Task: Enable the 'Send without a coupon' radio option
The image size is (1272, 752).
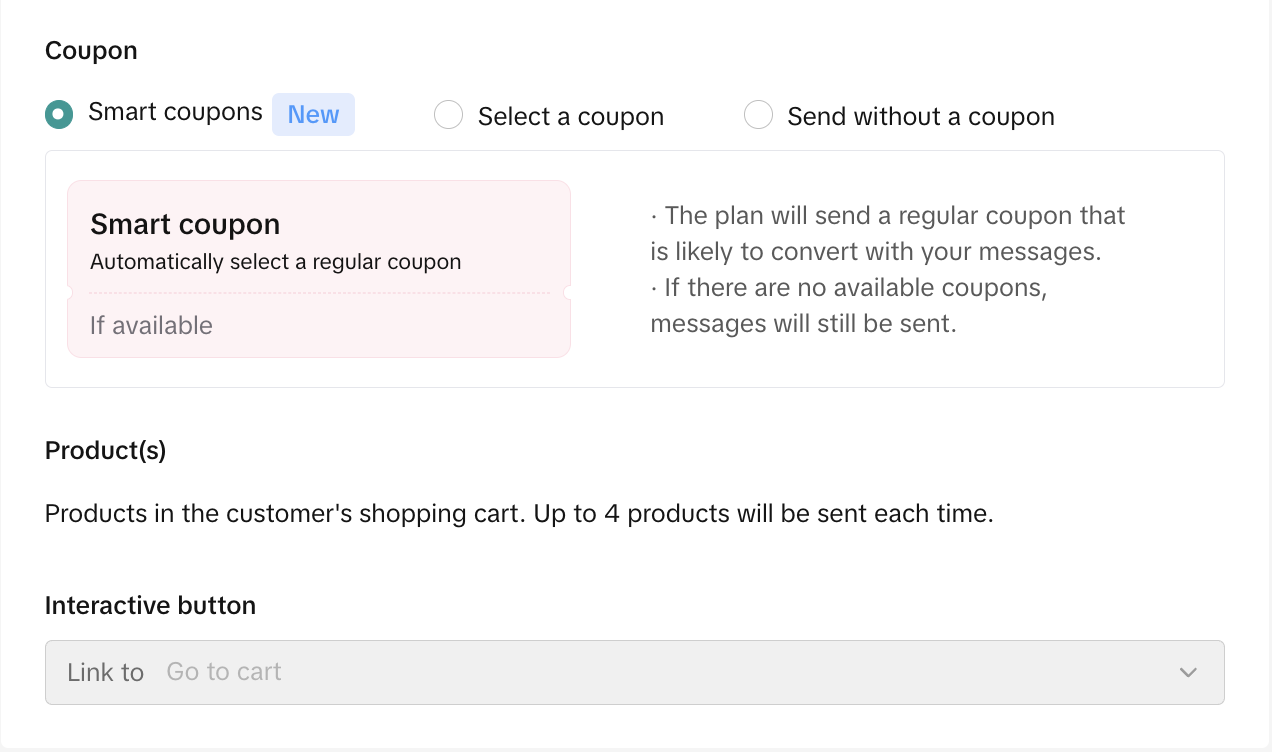Action: 758,116
